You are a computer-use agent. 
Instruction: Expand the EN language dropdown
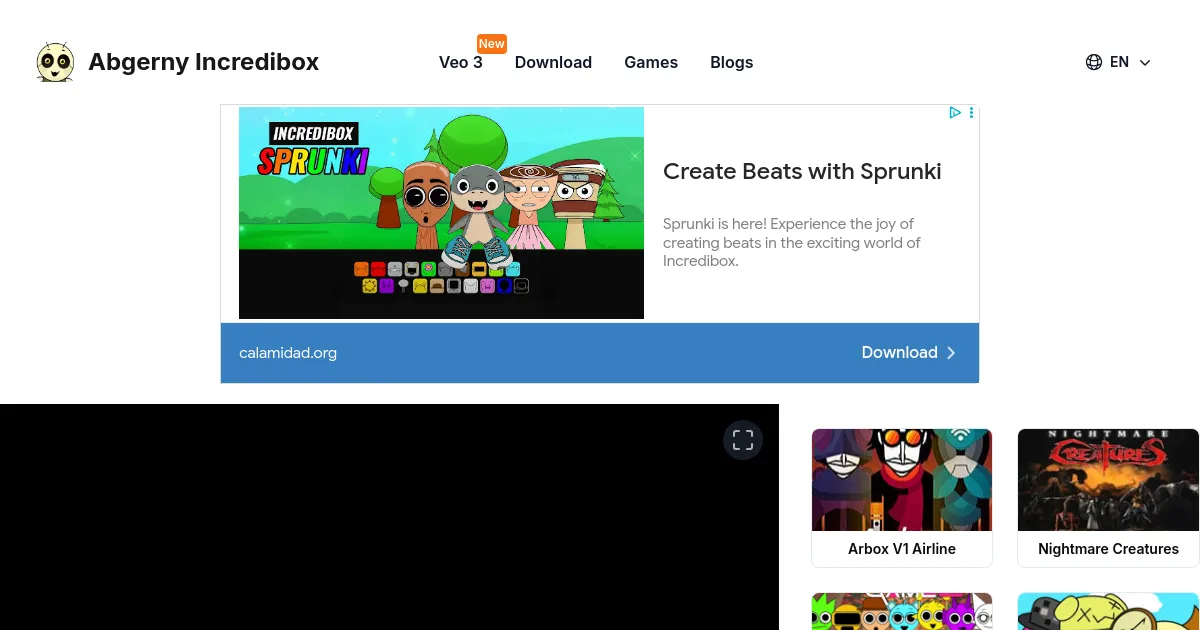tap(1144, 62)
